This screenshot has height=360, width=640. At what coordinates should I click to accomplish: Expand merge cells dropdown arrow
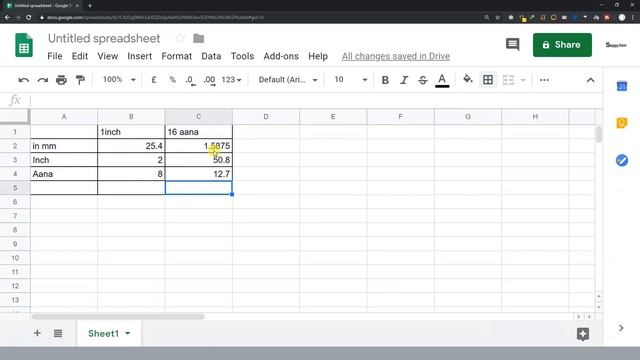(x=523, y=80)
